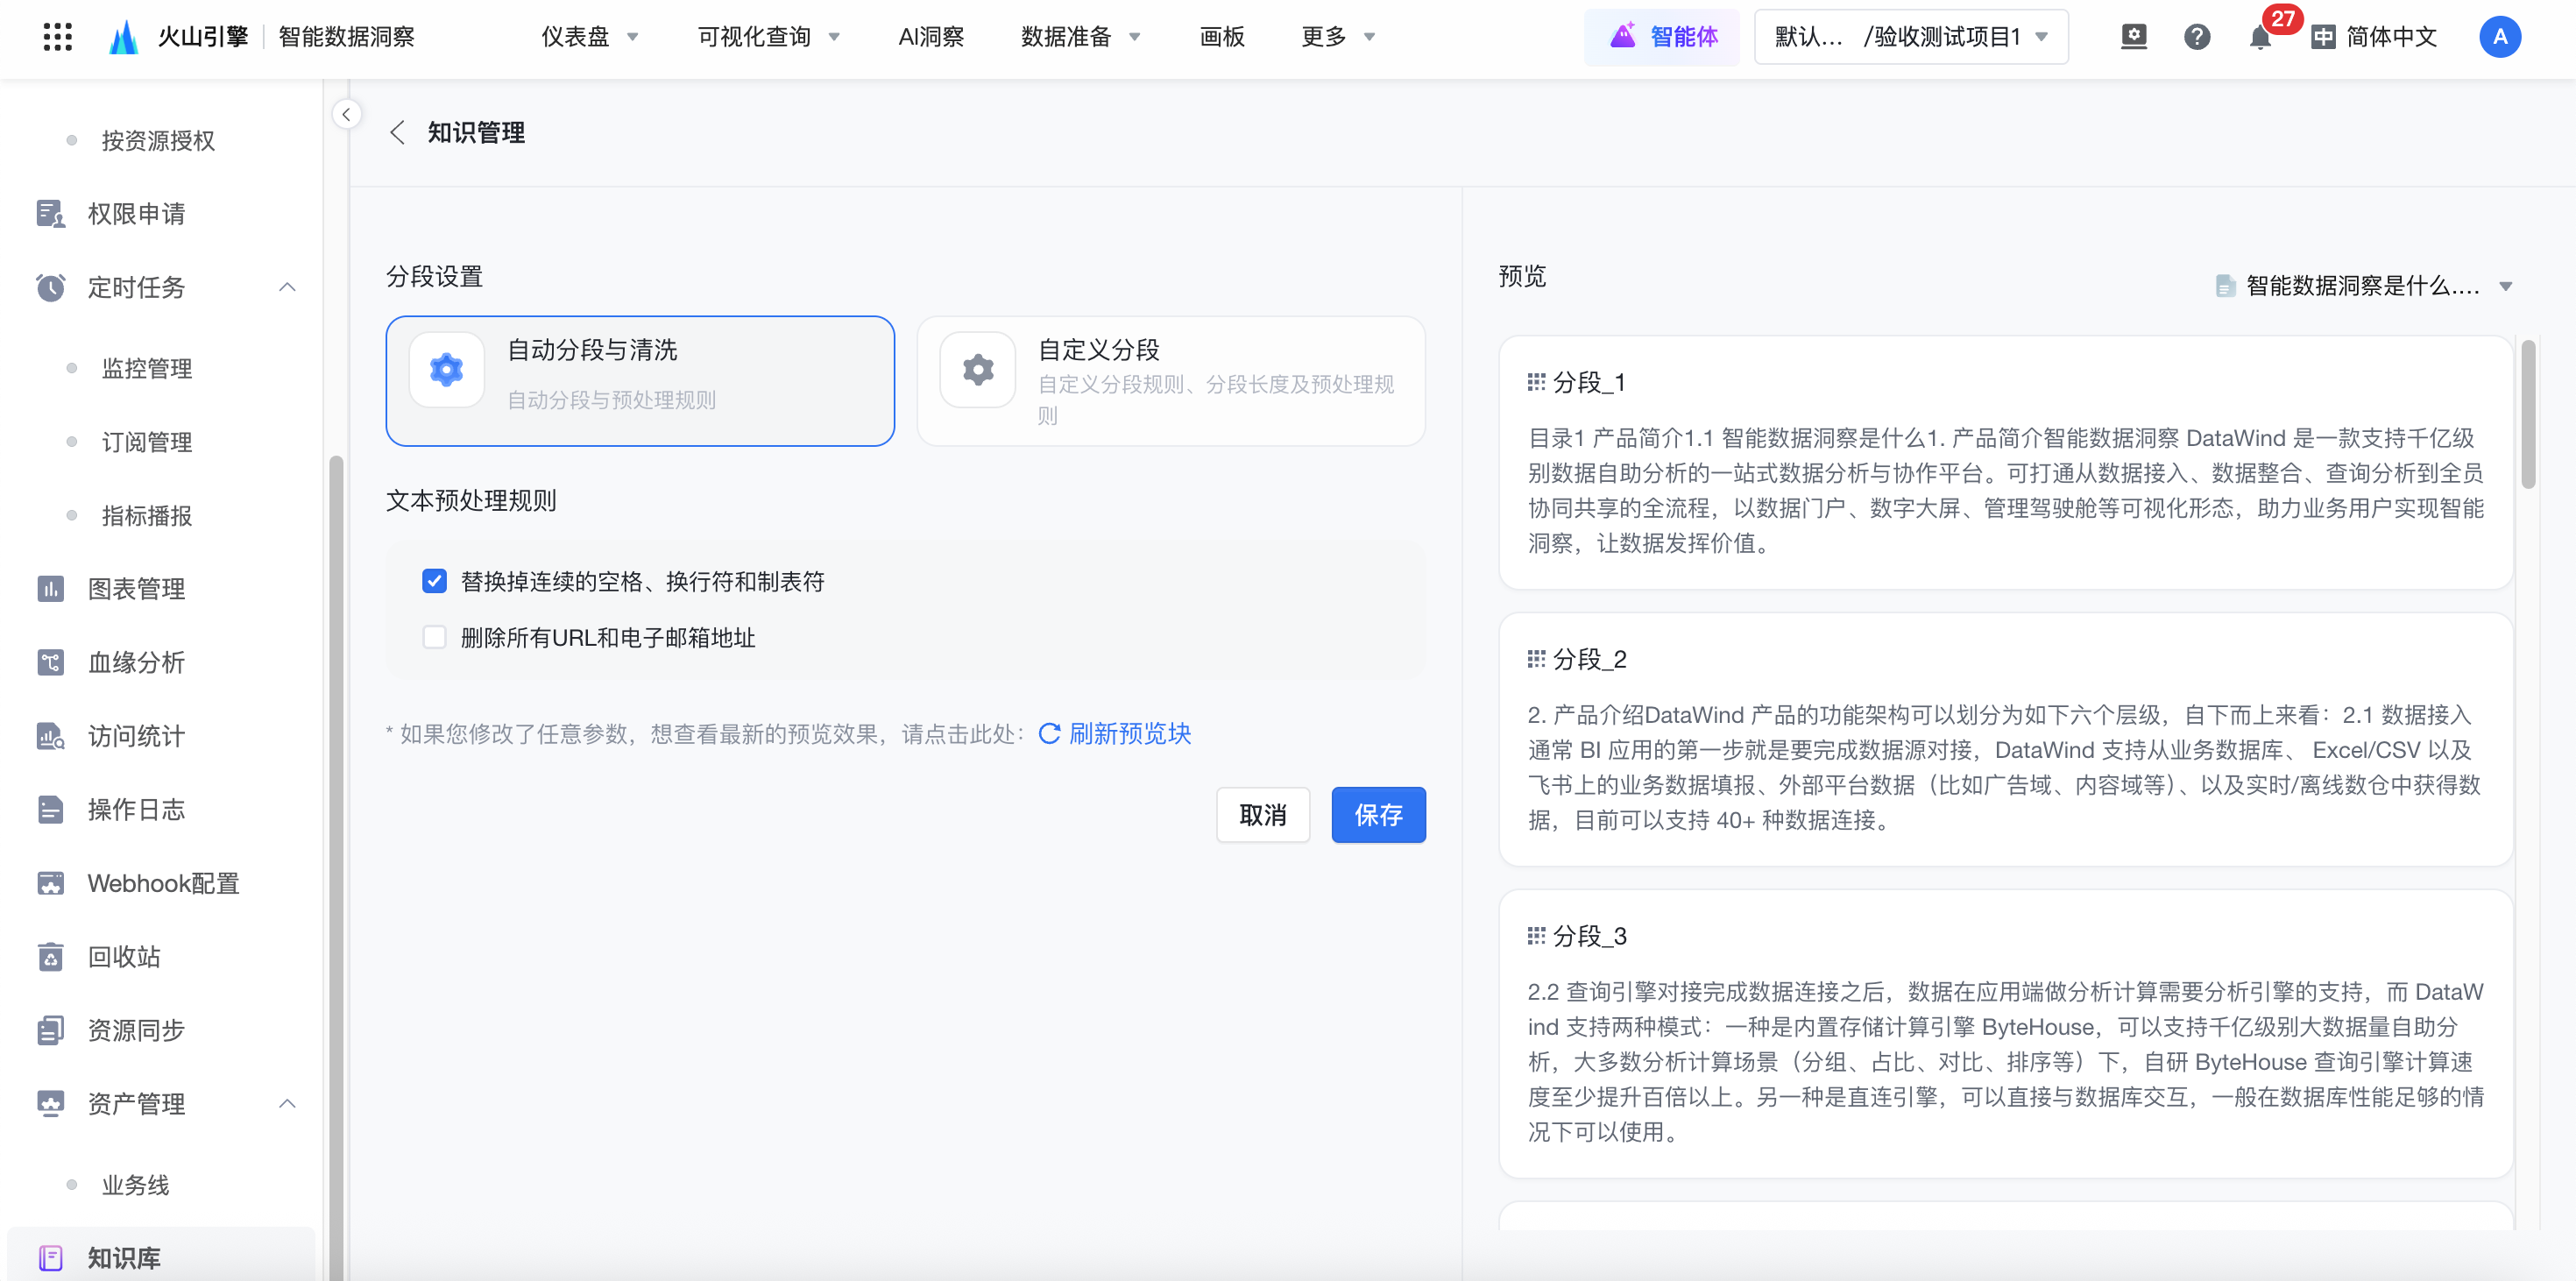This screenshot has width=2576, height=1281.
Task: Click the preview panel scrollbar
Action: (x=2527, y=415)
